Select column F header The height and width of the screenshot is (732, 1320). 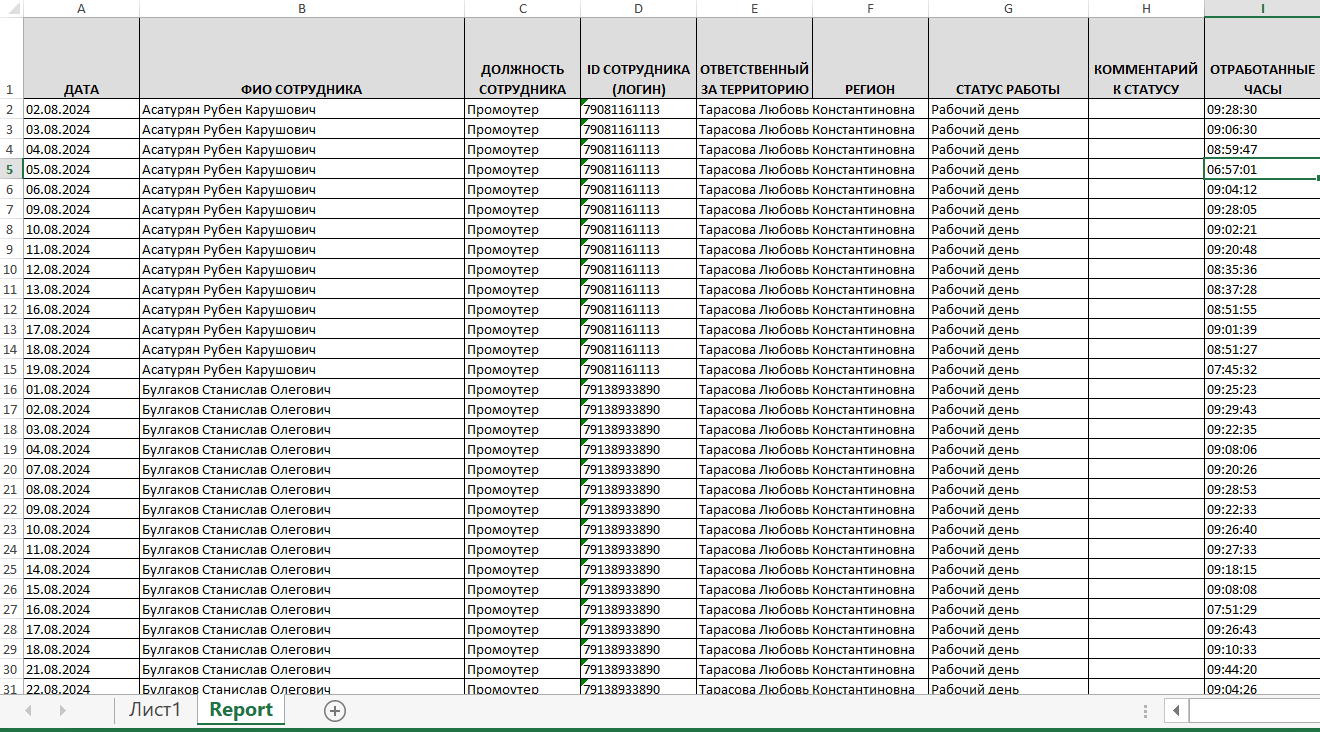[x=870, y=8]
